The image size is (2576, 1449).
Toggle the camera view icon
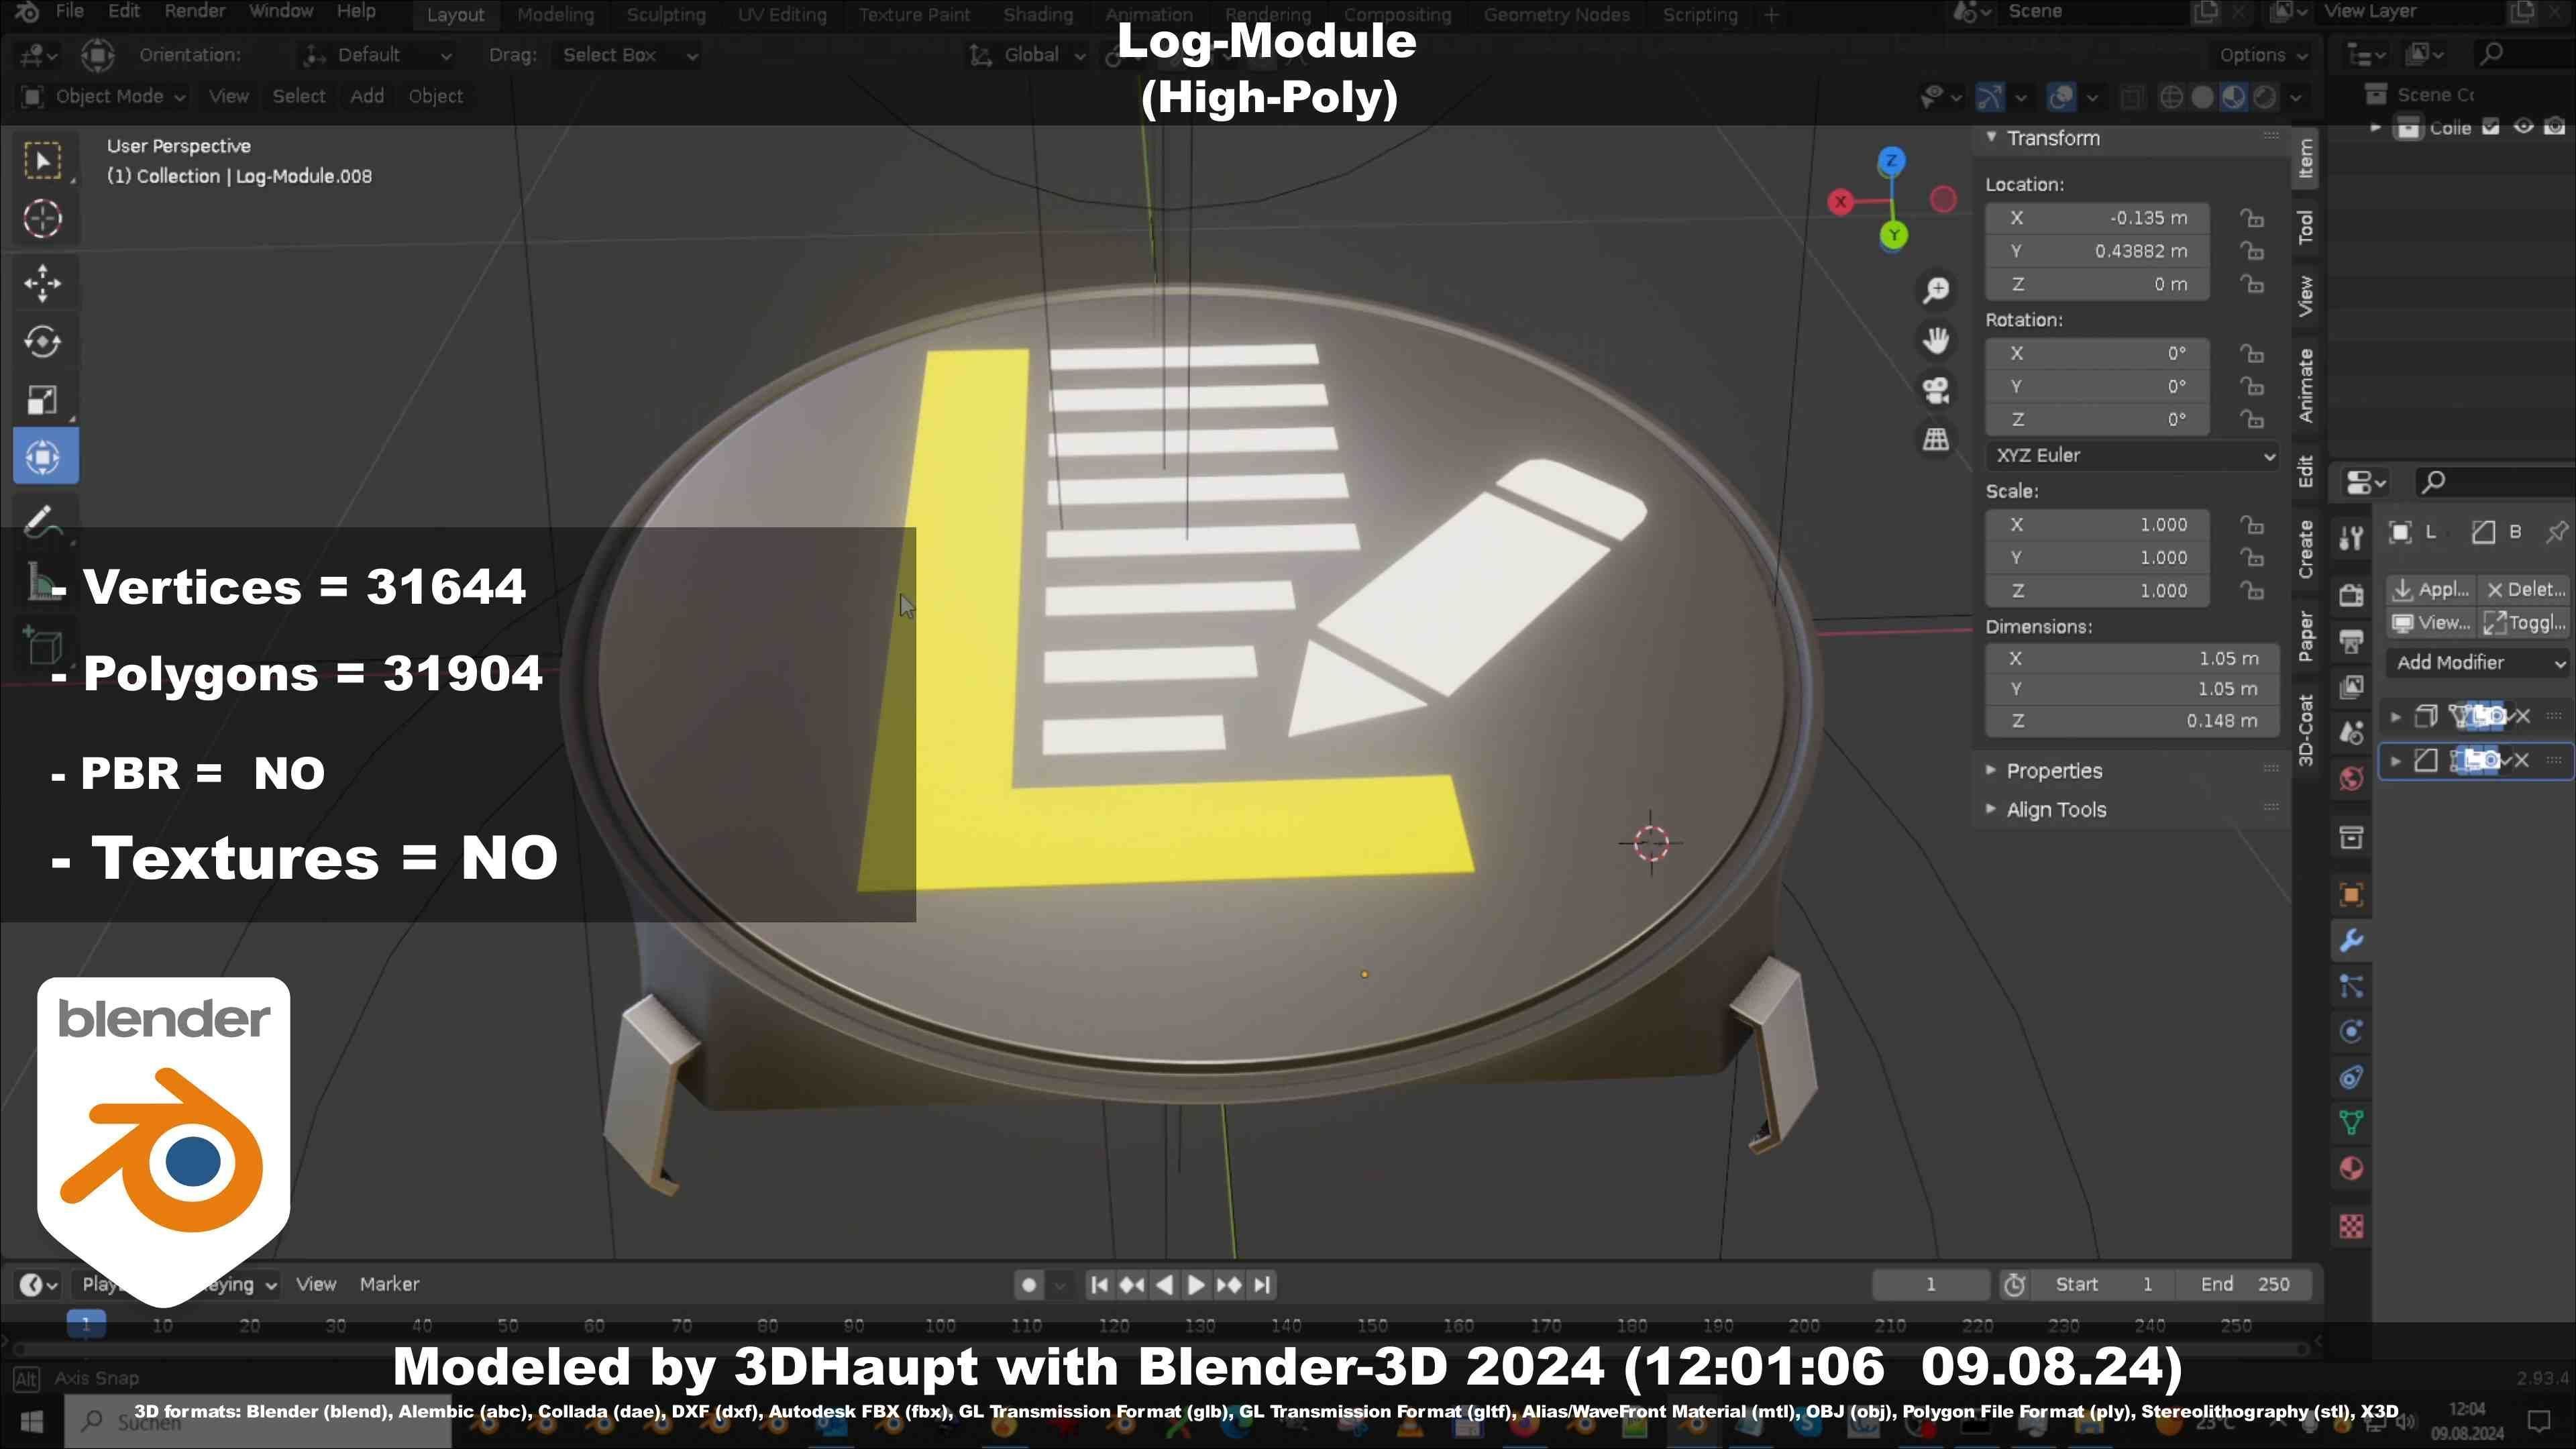pos(1937,390)
